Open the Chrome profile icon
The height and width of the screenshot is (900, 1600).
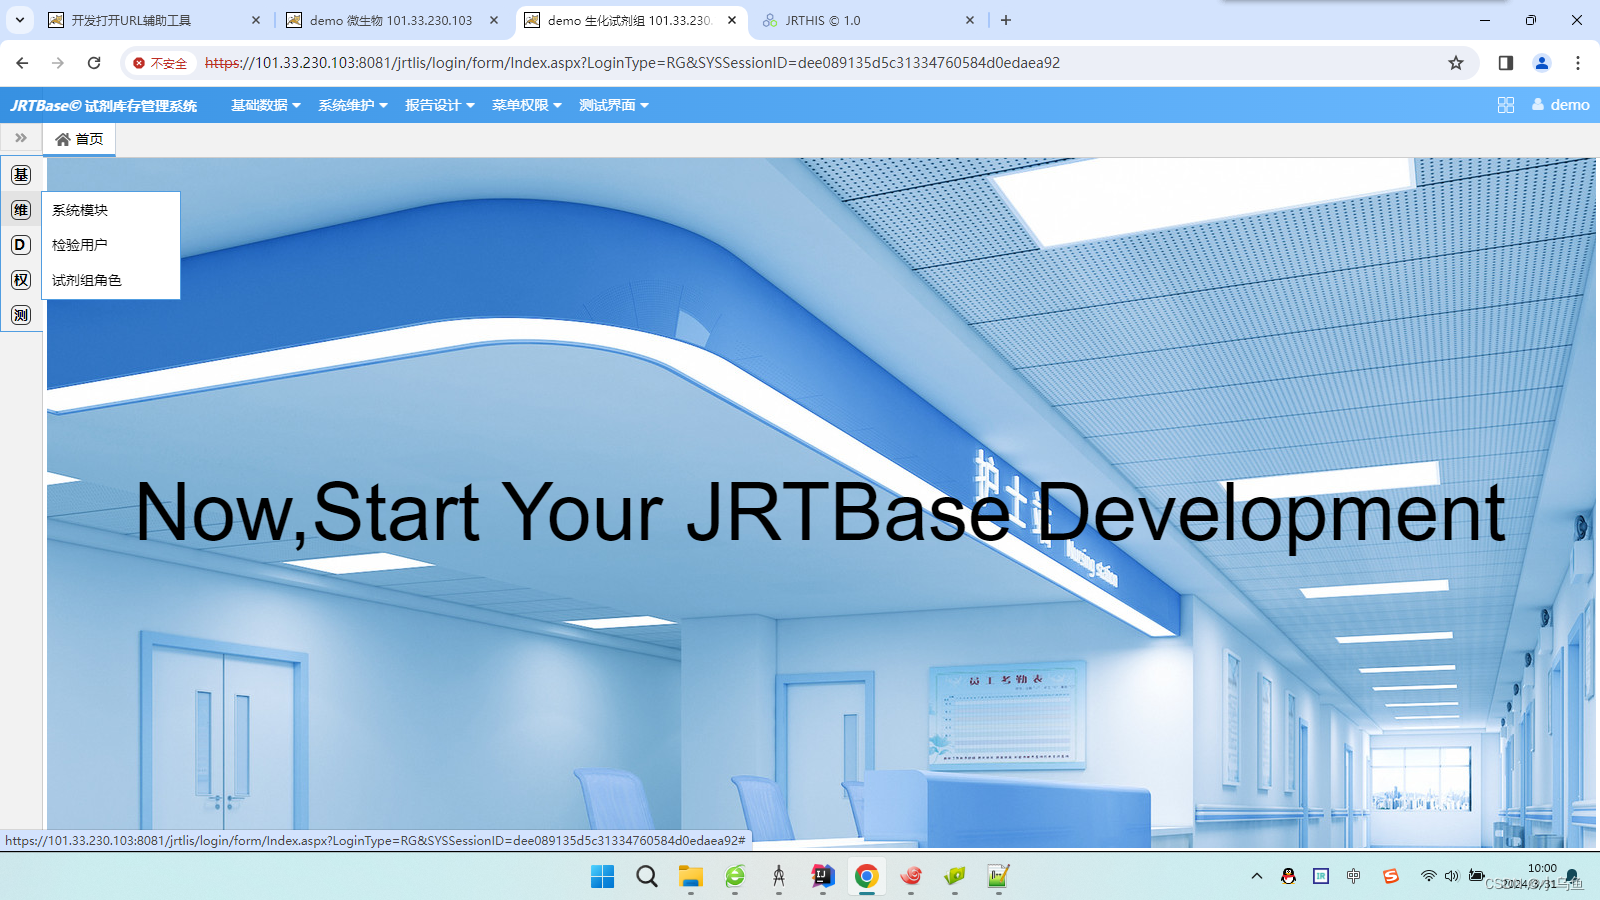(x=1542, y=63)
